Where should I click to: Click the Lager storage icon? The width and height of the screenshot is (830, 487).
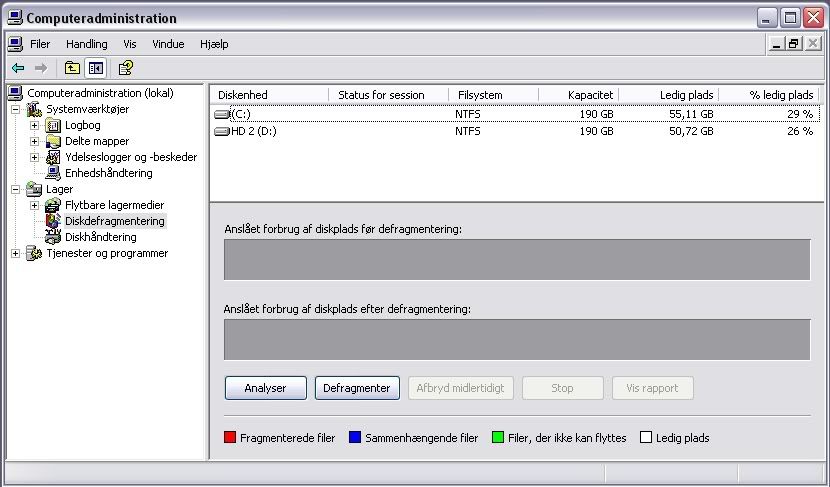coord(34,189)
